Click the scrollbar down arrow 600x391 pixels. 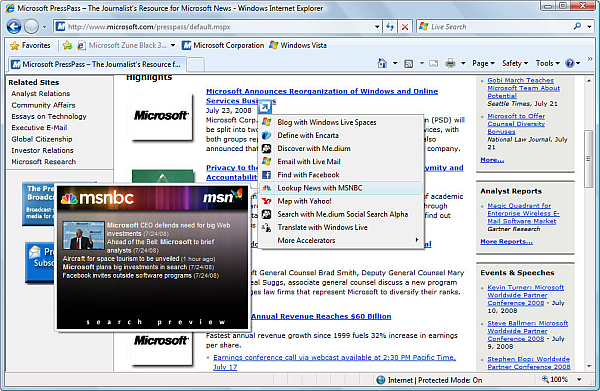[589, 366]
